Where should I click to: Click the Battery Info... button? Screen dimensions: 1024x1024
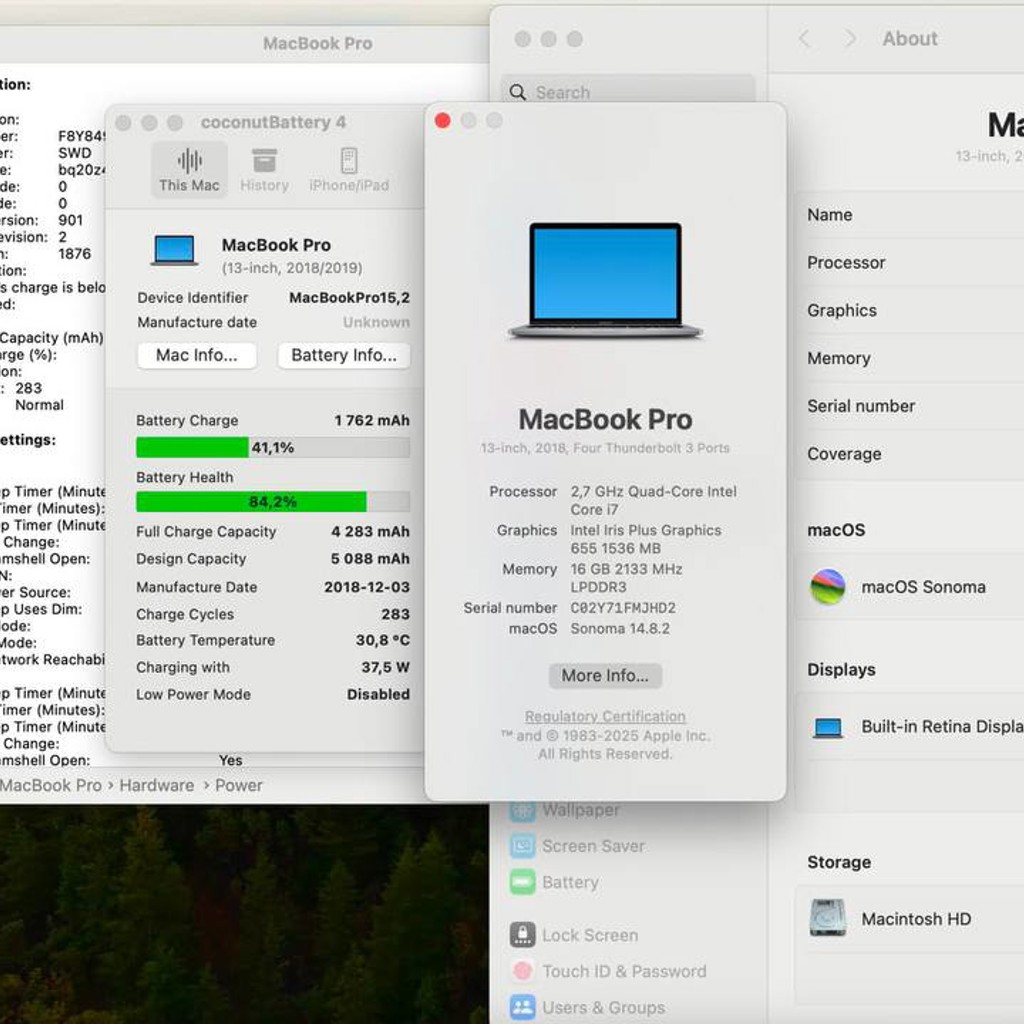click(344, 355)
